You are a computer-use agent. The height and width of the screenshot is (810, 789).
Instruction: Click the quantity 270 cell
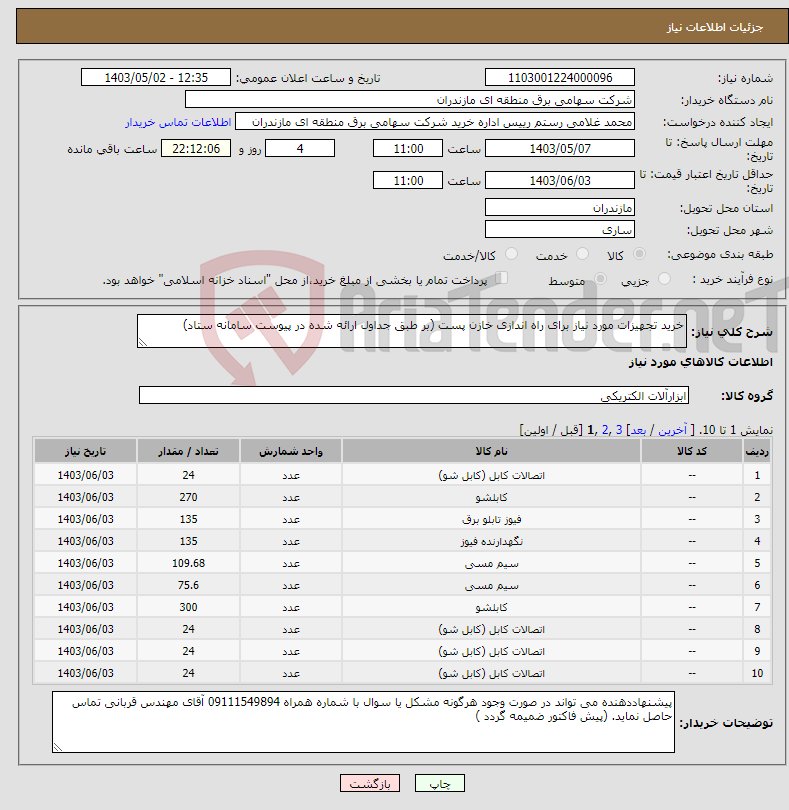coord(188,497)
